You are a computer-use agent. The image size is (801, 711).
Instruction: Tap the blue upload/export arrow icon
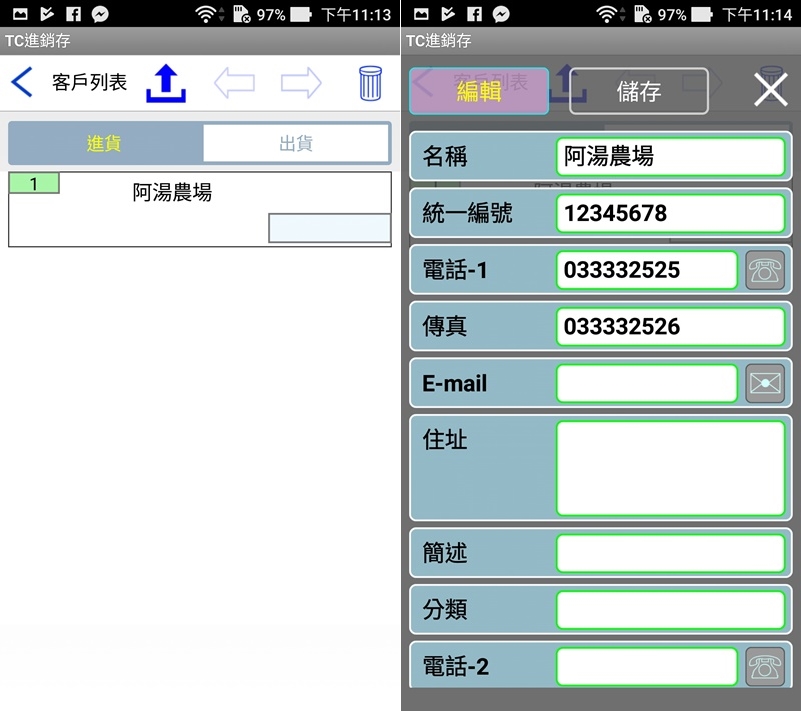[166, 83]
